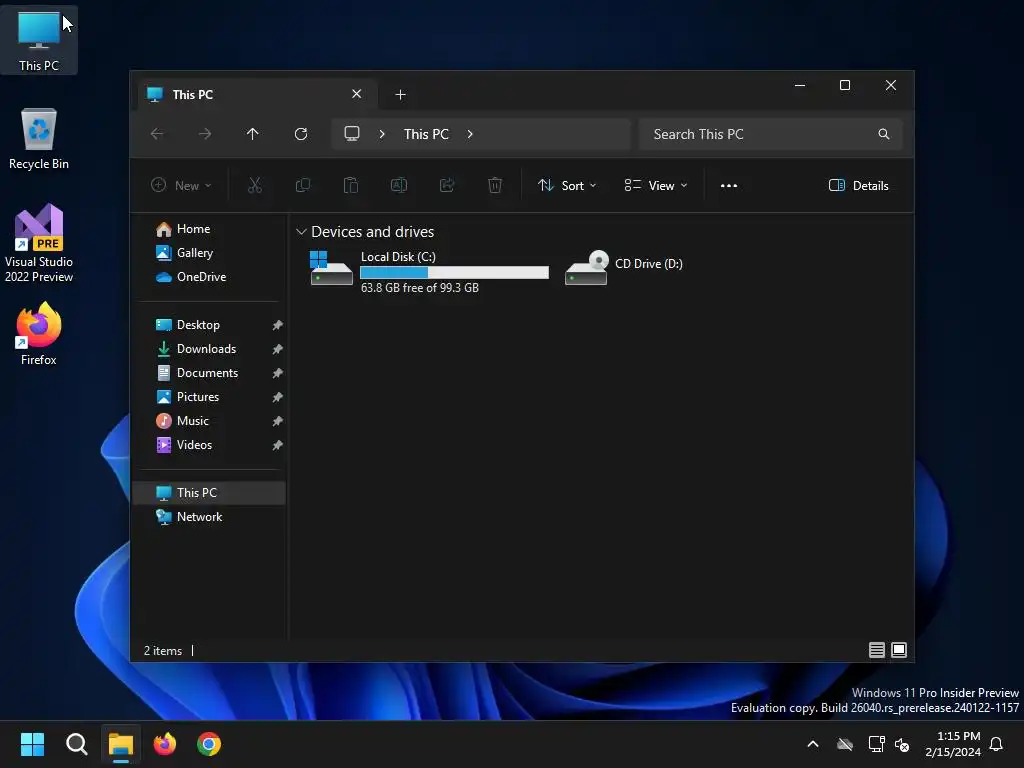Switch to details list view icon in status bar
This screenshot has height=768, width=1024.
[x=876, y=650]
